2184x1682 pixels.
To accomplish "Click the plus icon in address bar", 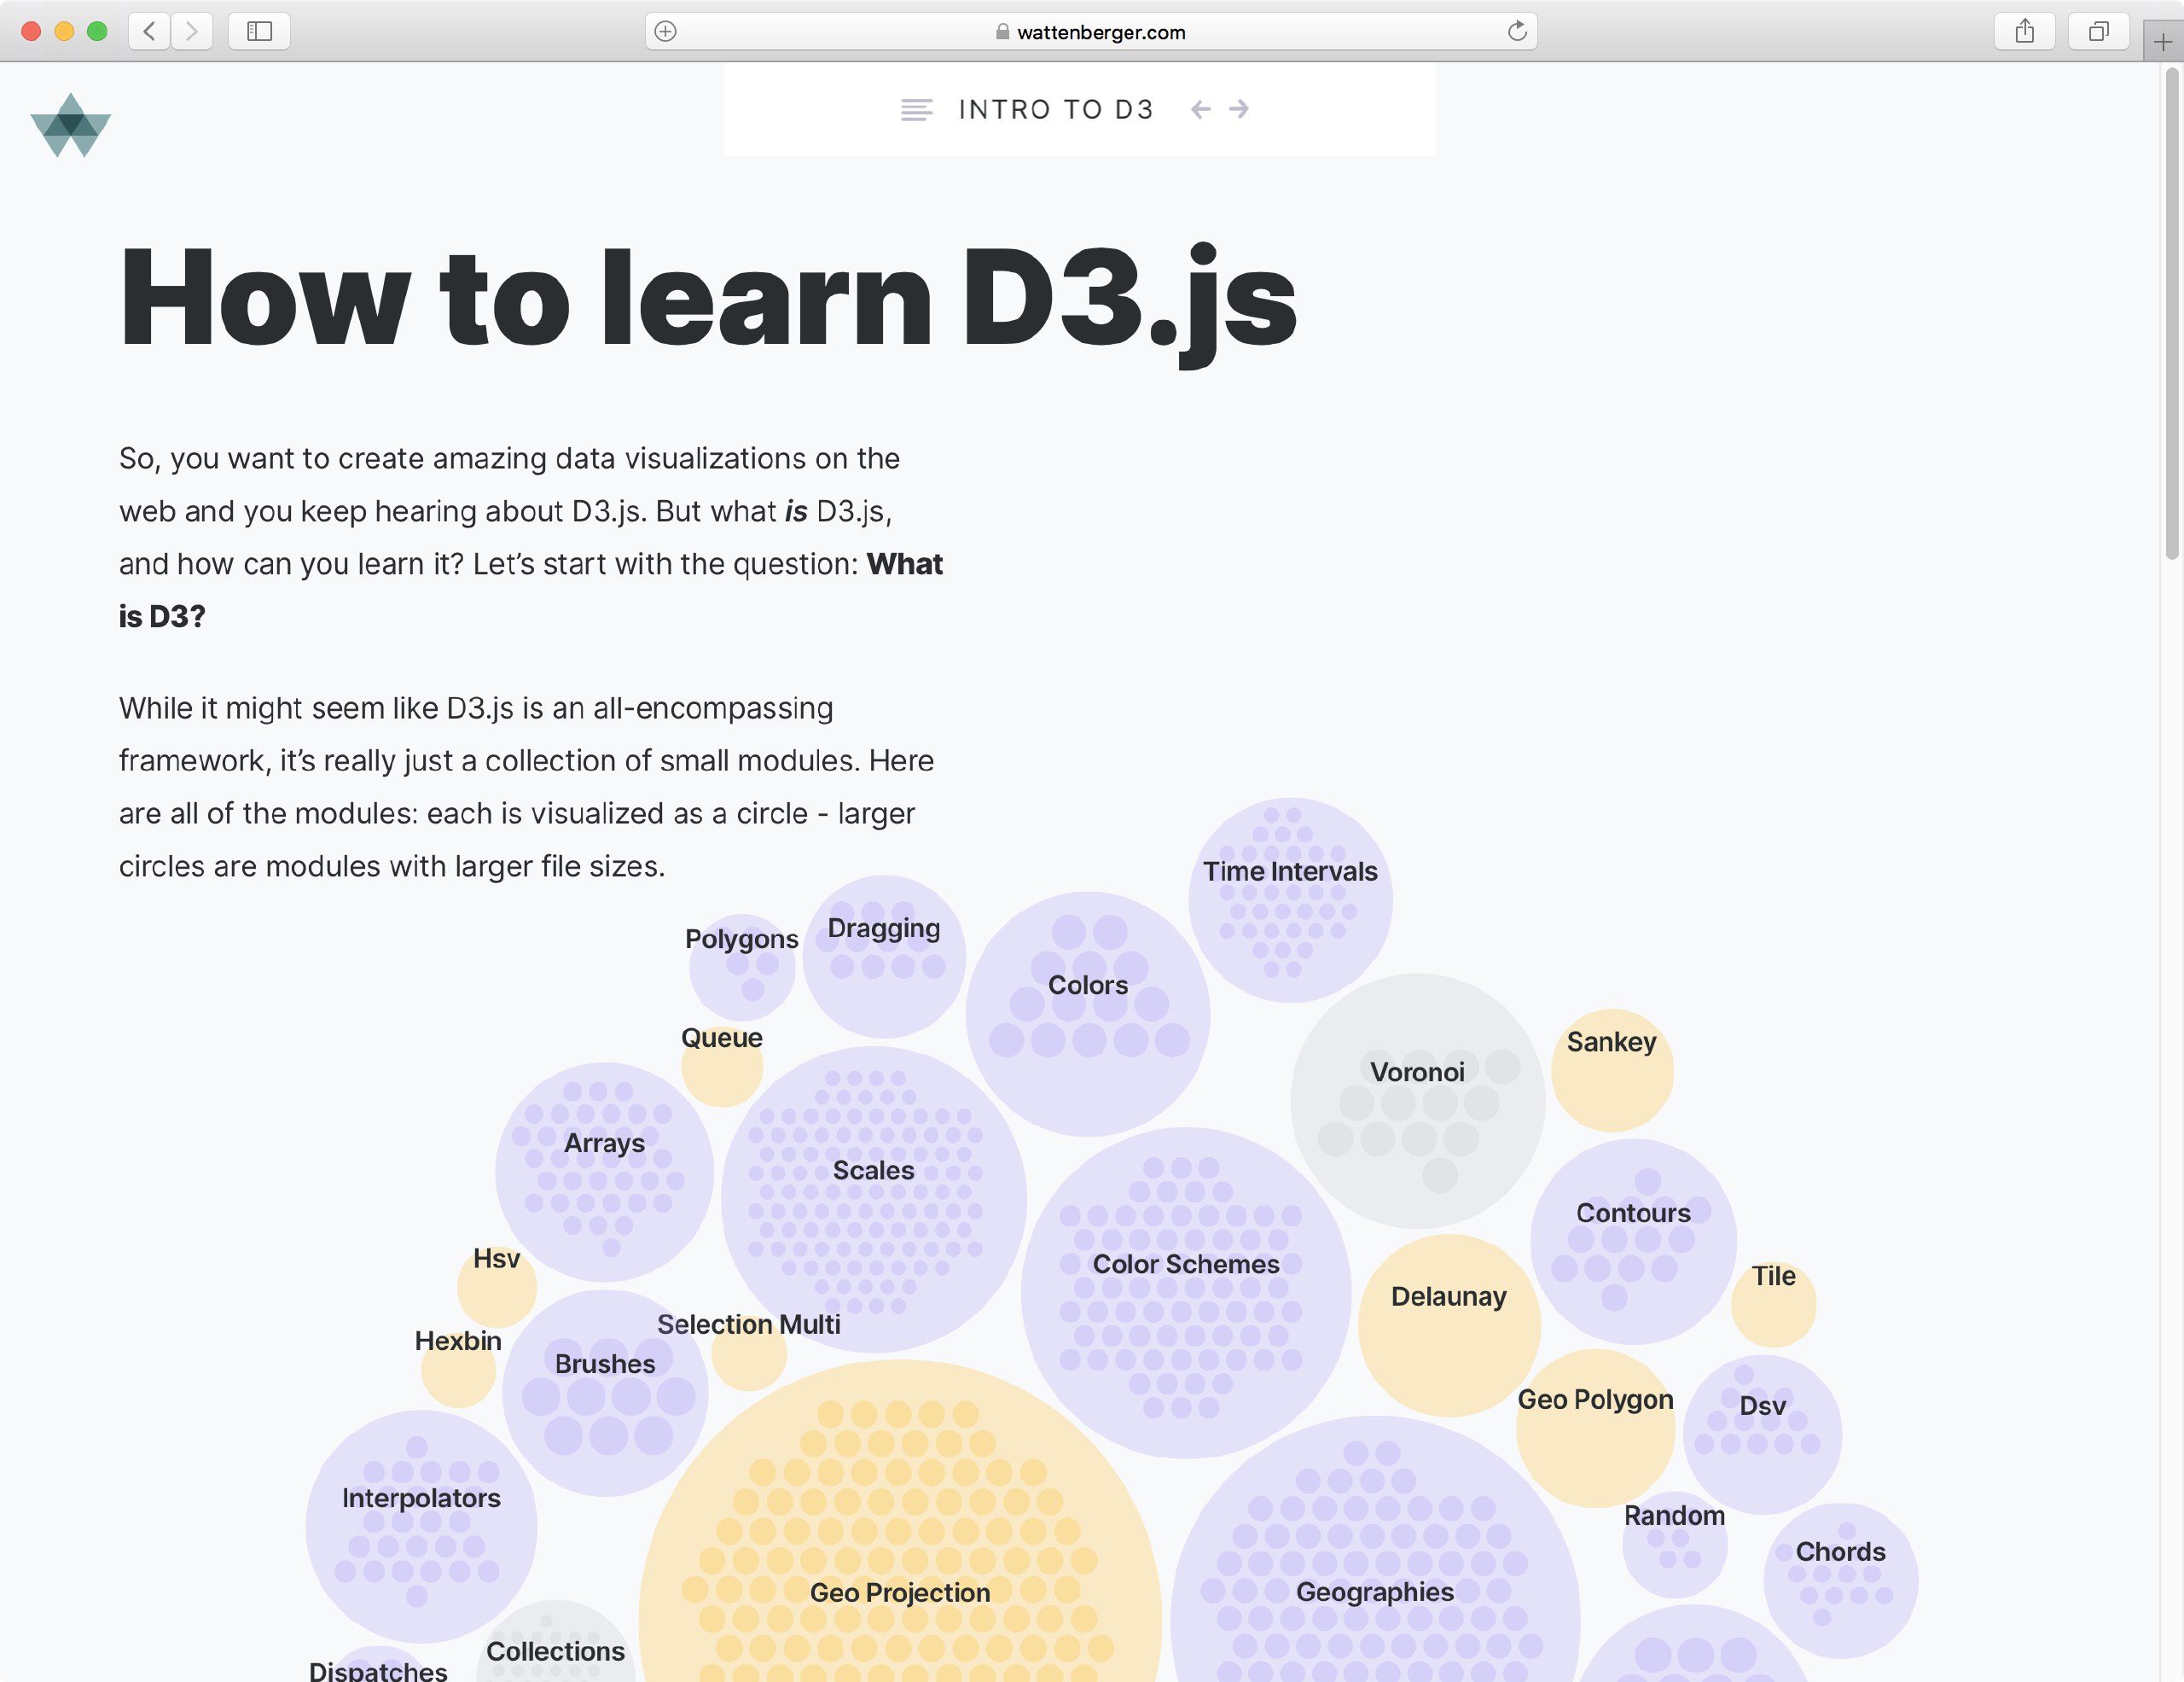I will pos(665,31).
